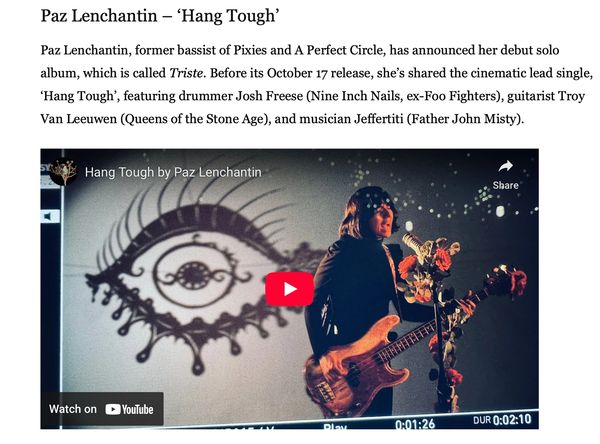Click the article heading Paz Lenchantin – 'Hang Tough'

click(160, 16)
